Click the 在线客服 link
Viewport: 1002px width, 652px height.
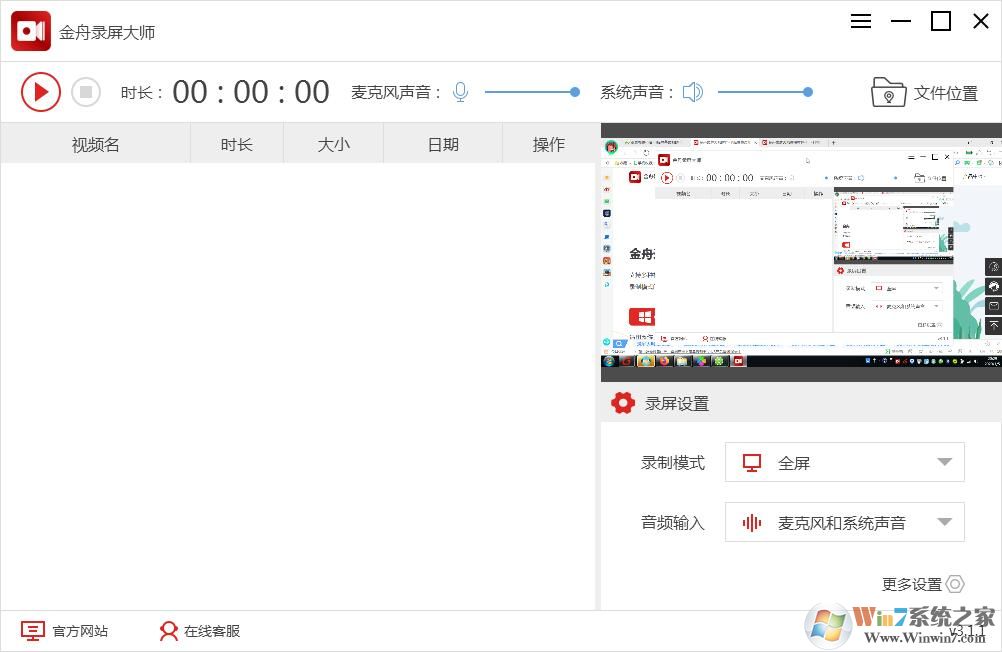pyautogui.click(x=213, y=631)
